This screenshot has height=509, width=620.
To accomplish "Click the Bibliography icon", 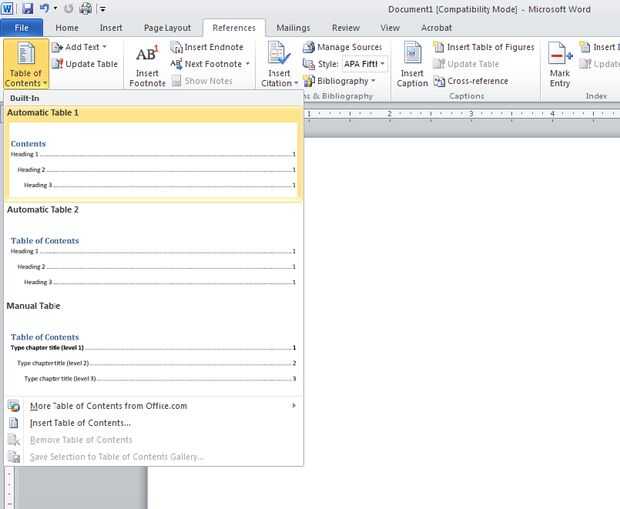I will click(x=309, y=81).
